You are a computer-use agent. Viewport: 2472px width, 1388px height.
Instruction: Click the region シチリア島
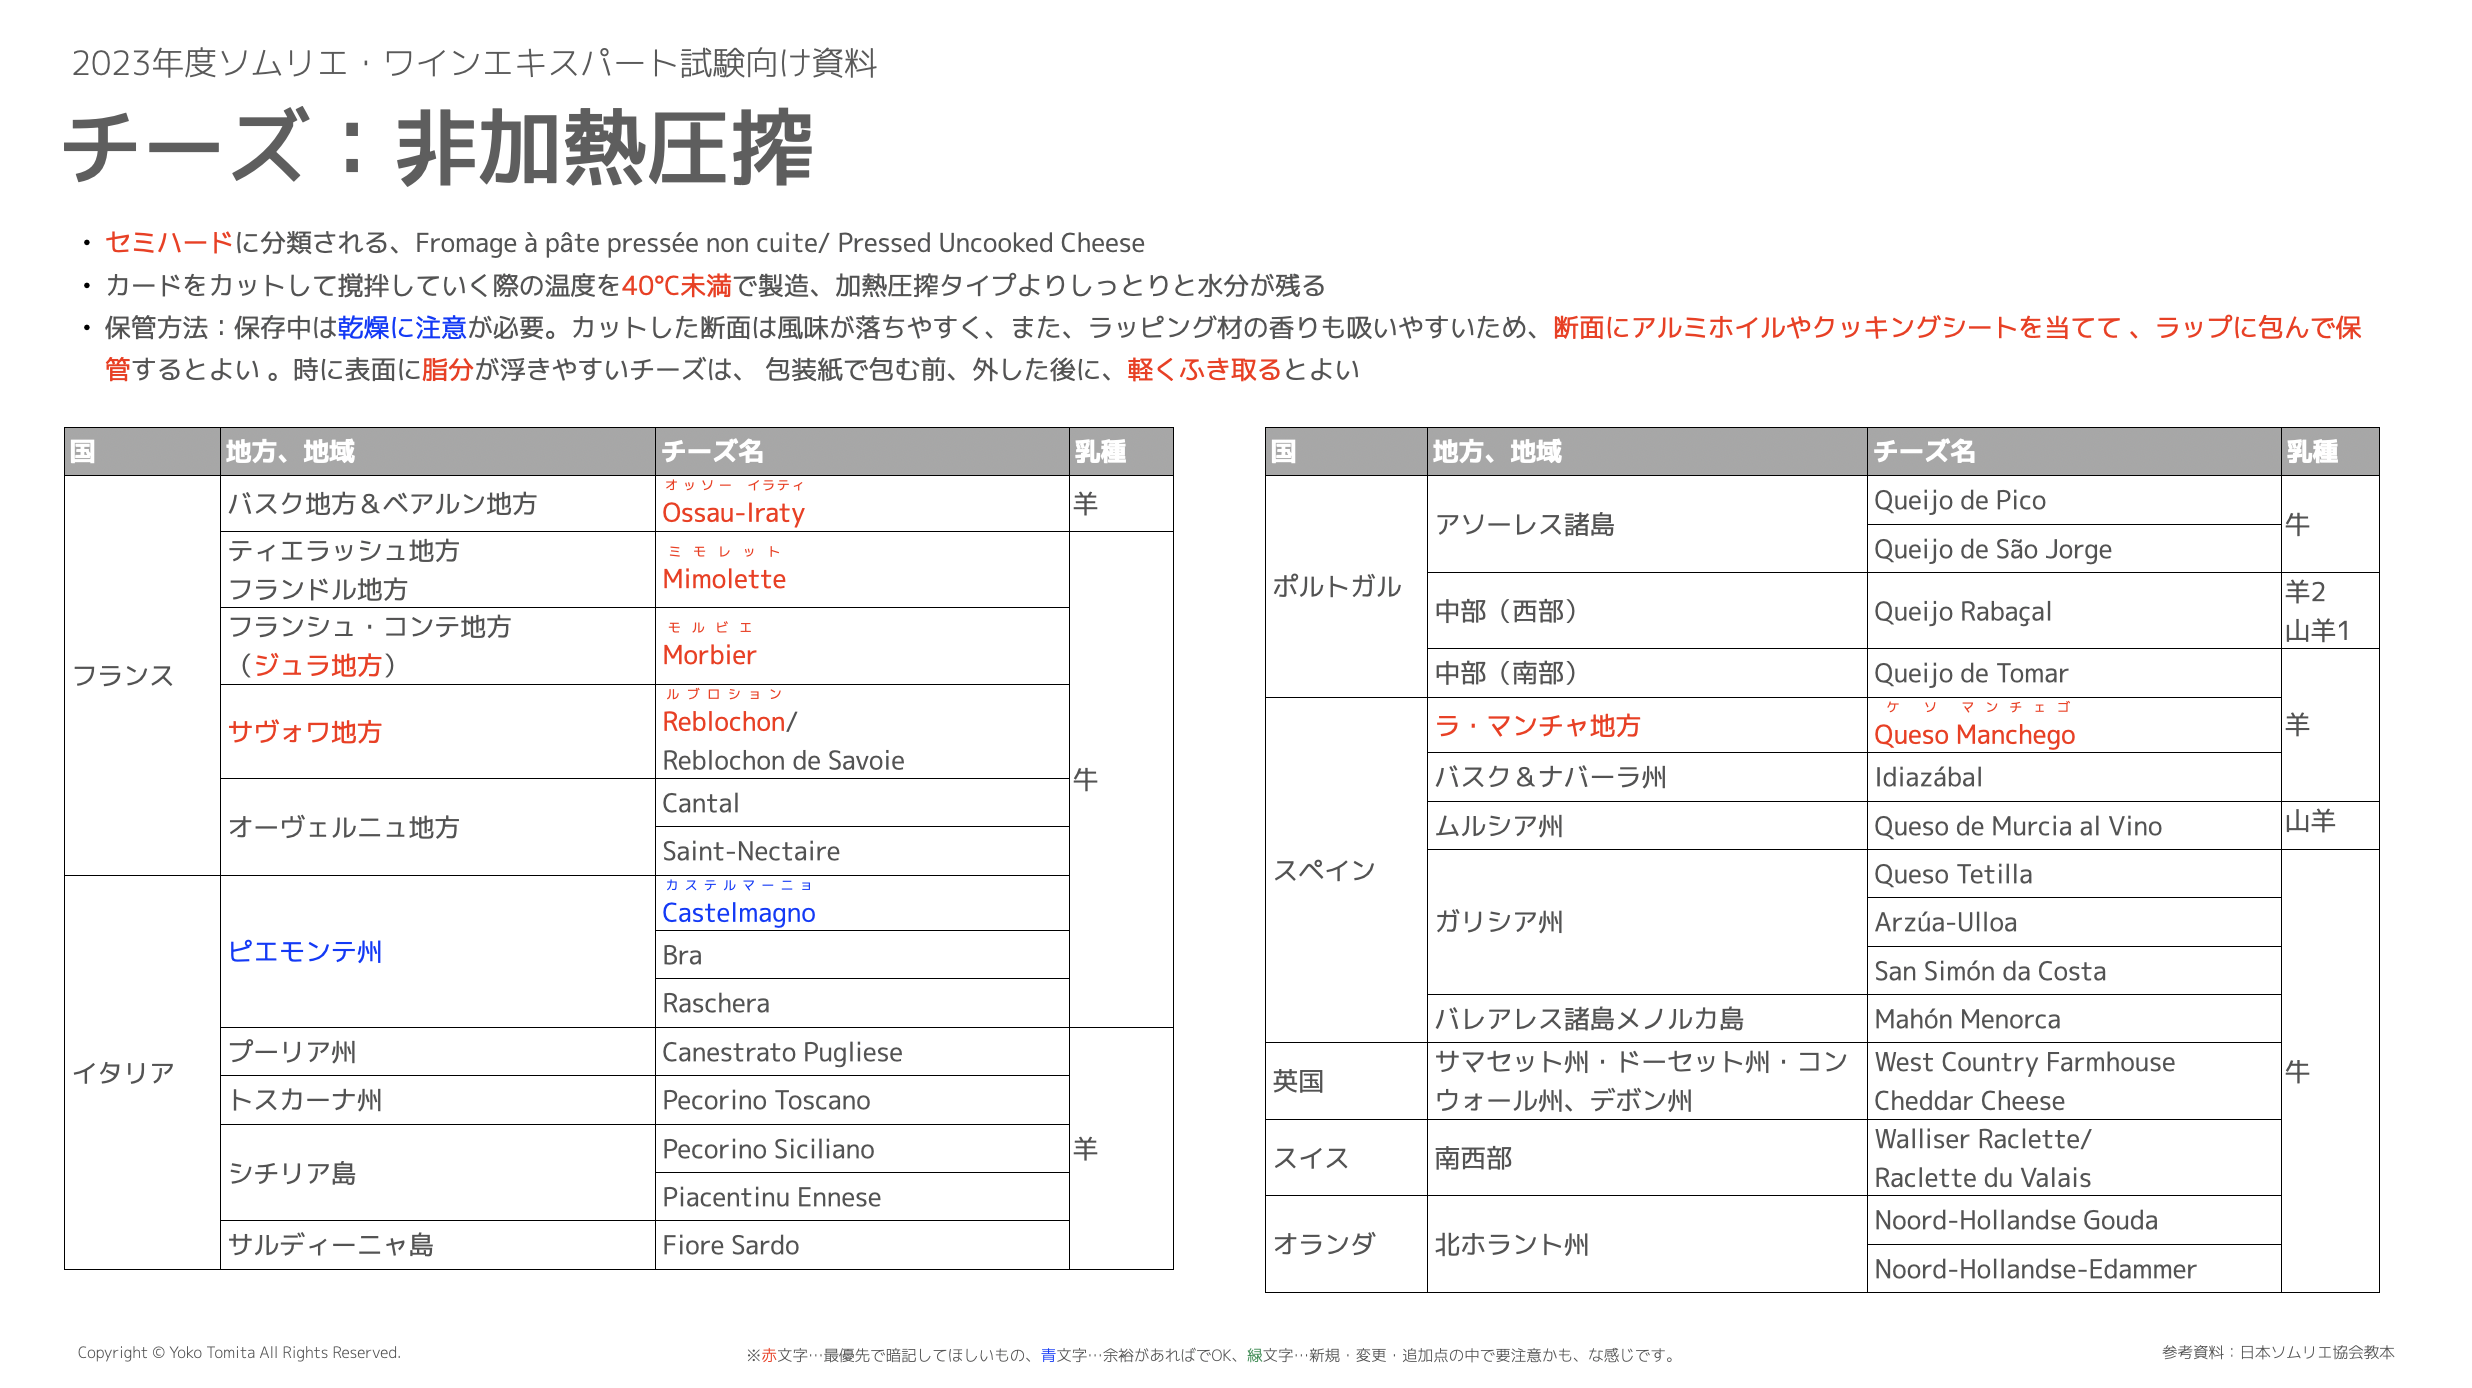292,1173
